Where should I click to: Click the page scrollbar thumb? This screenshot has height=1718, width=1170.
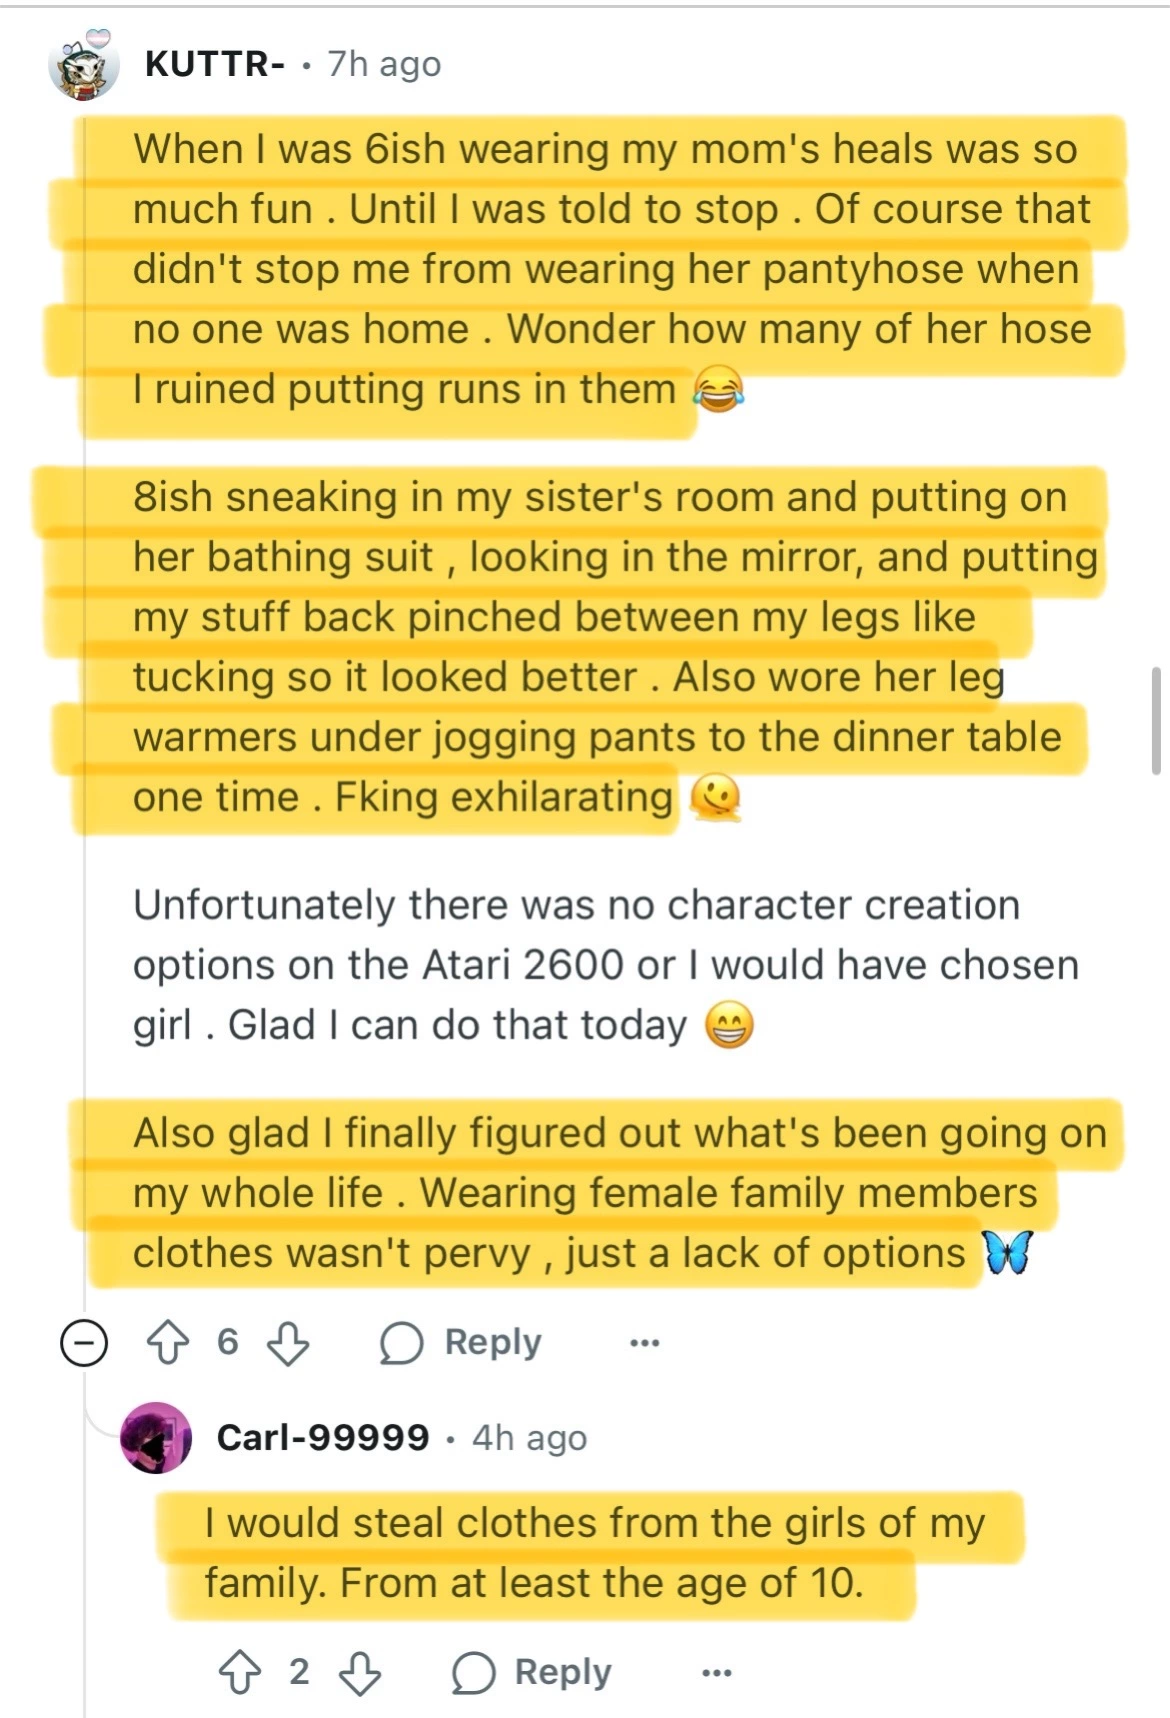click(x=1156, y=720)
